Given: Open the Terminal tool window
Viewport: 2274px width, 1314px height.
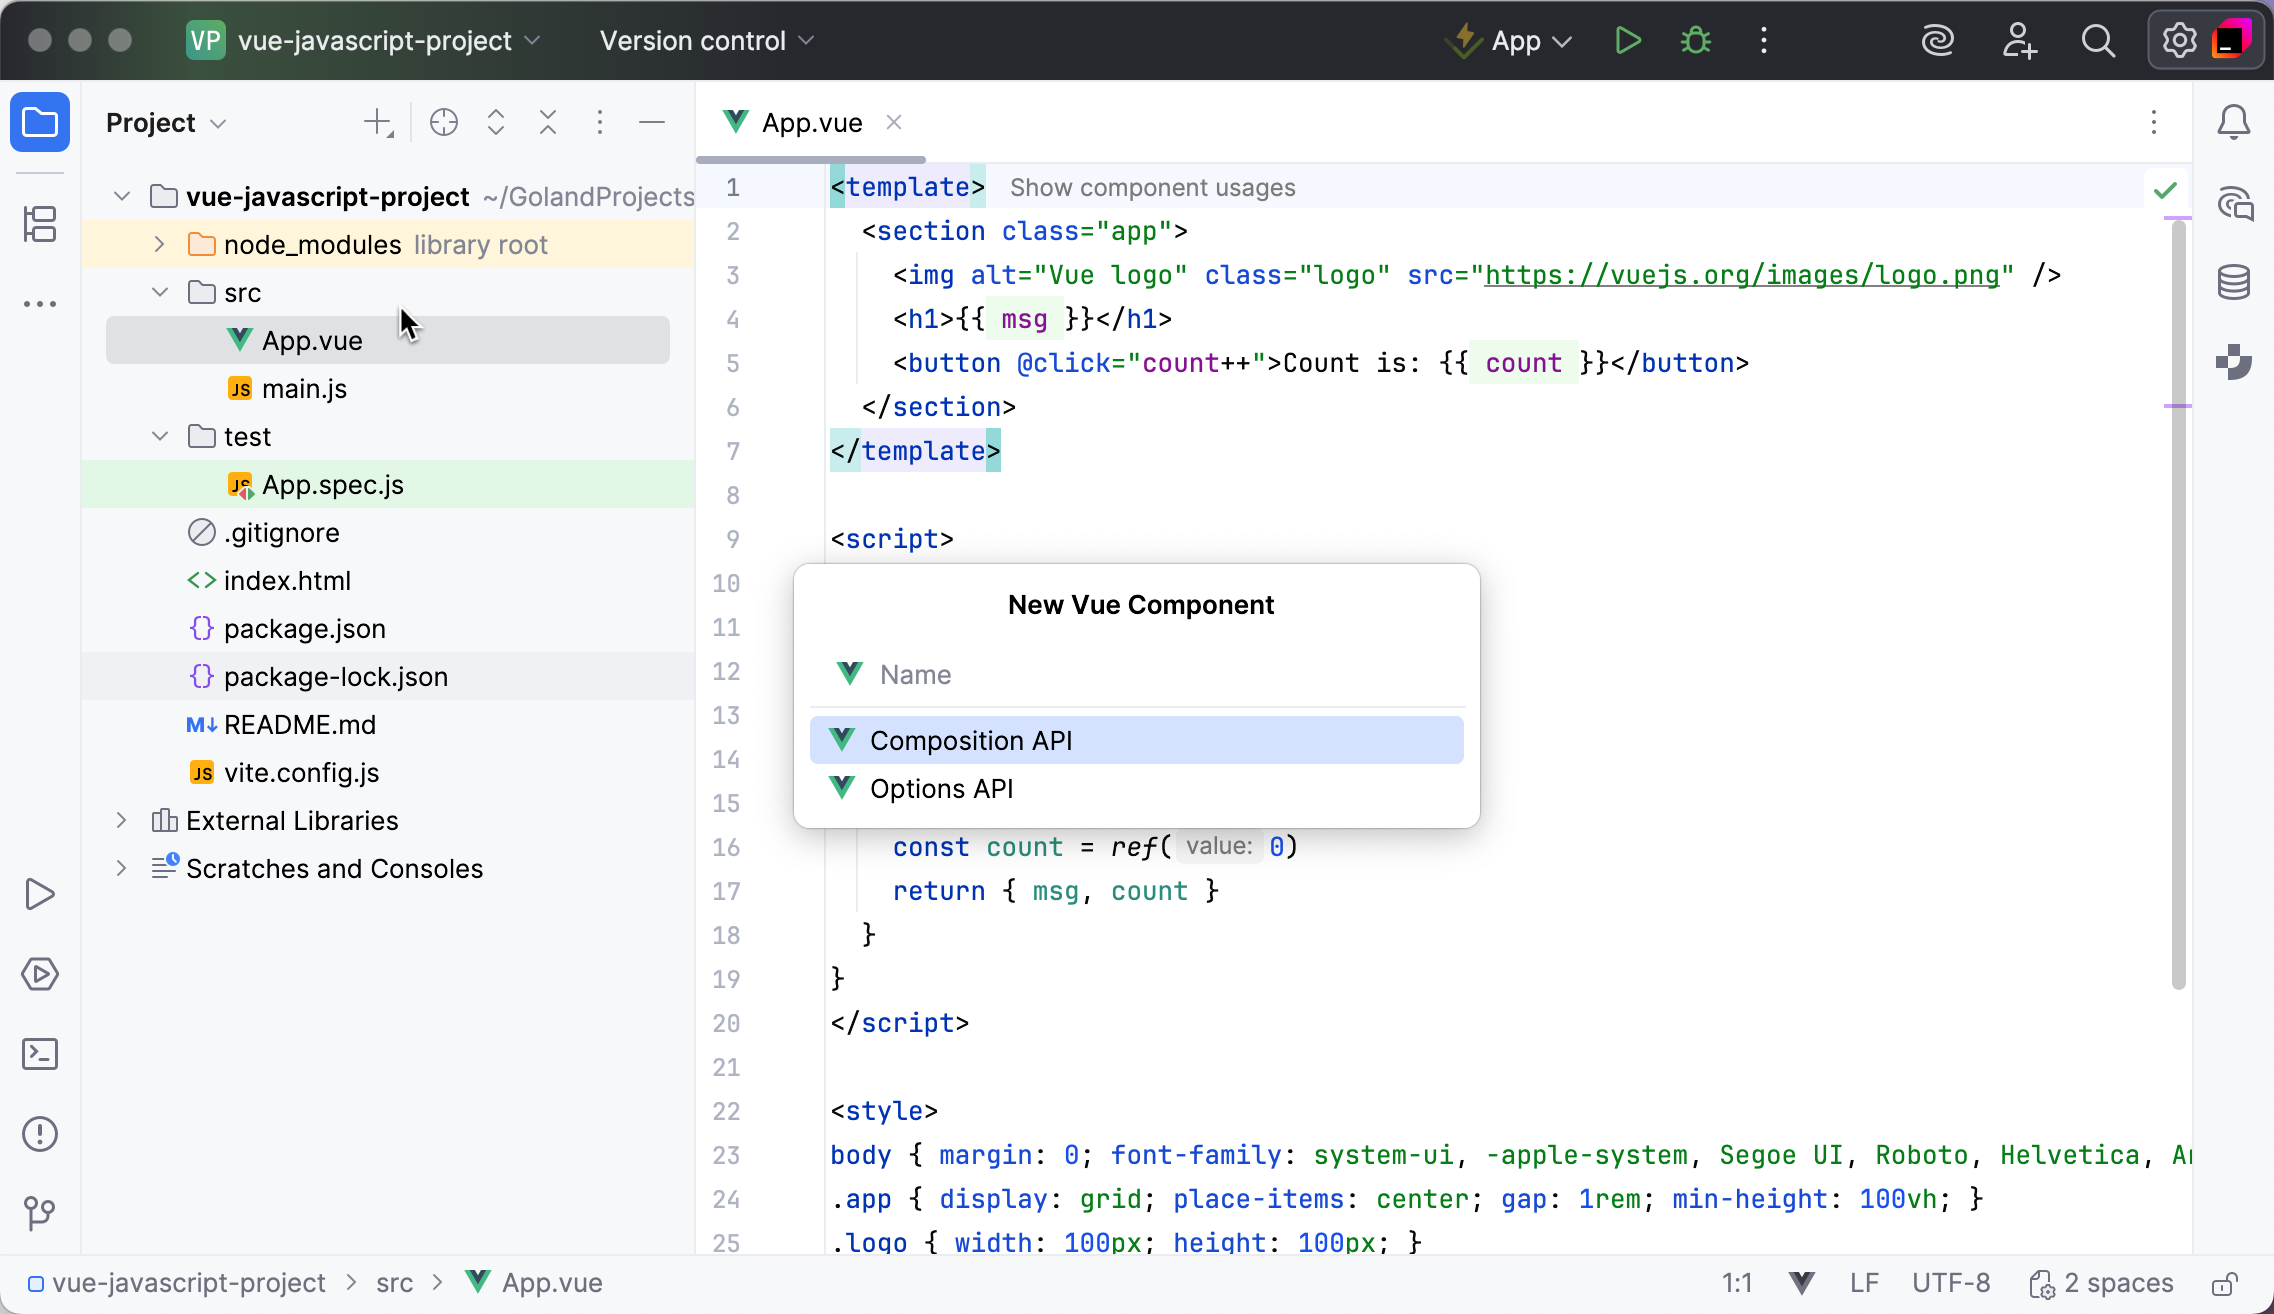Looking at the screenshot, I should [x=40, y=1053].
